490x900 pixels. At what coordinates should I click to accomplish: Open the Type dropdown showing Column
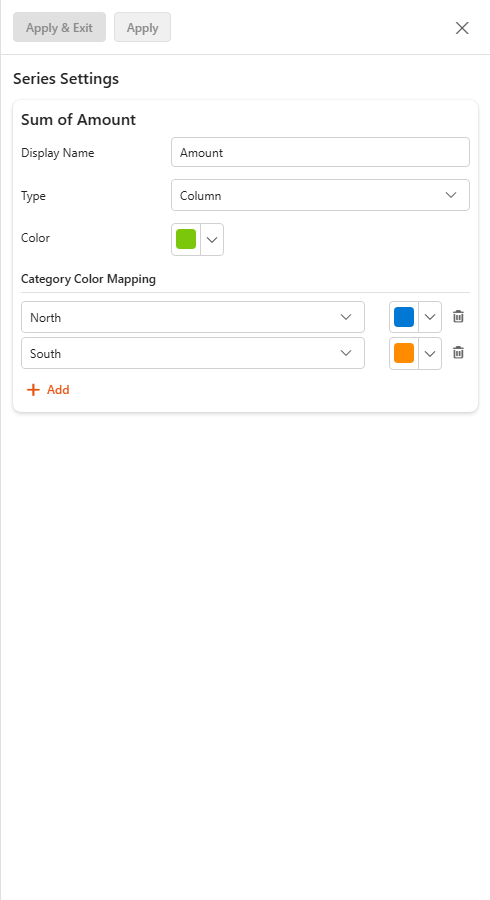click(x=320, y=195)
